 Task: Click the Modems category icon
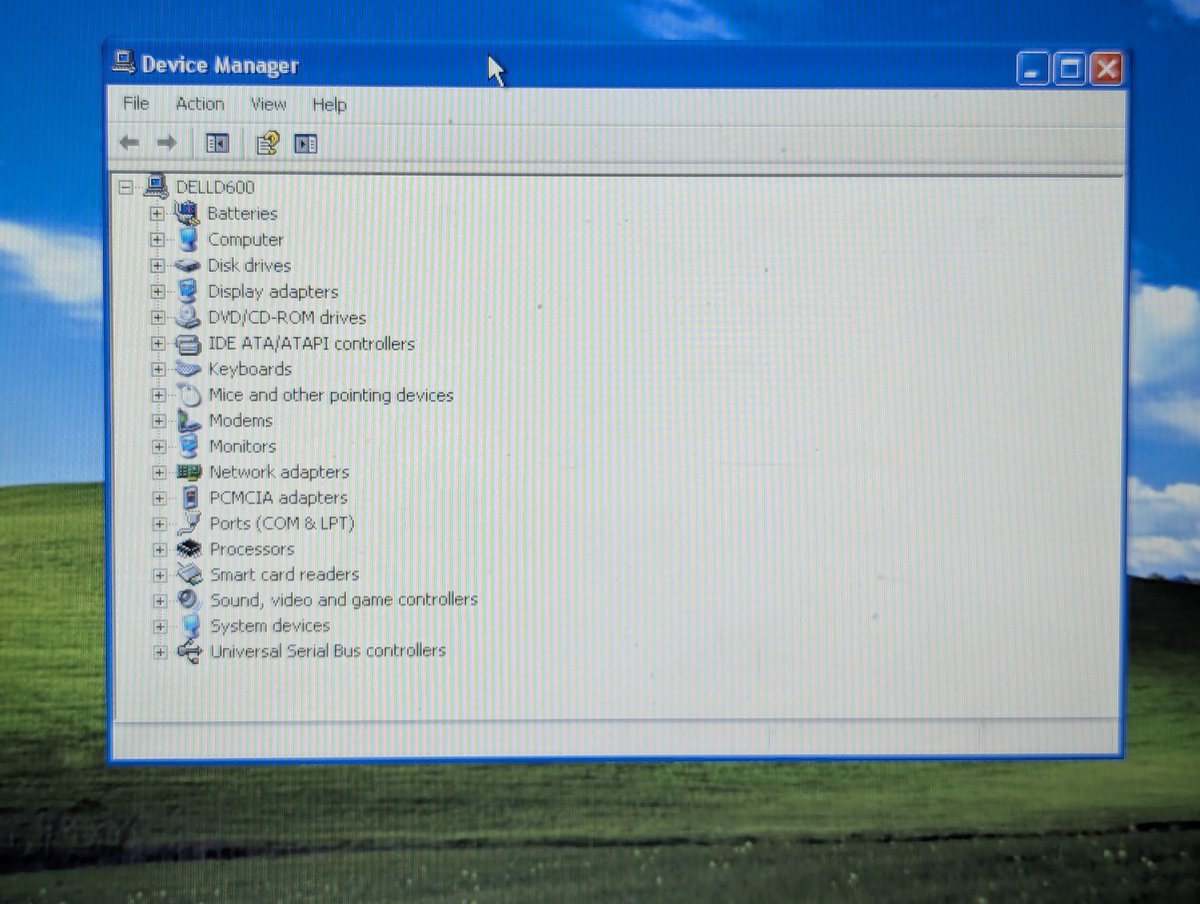coord(189,420)
